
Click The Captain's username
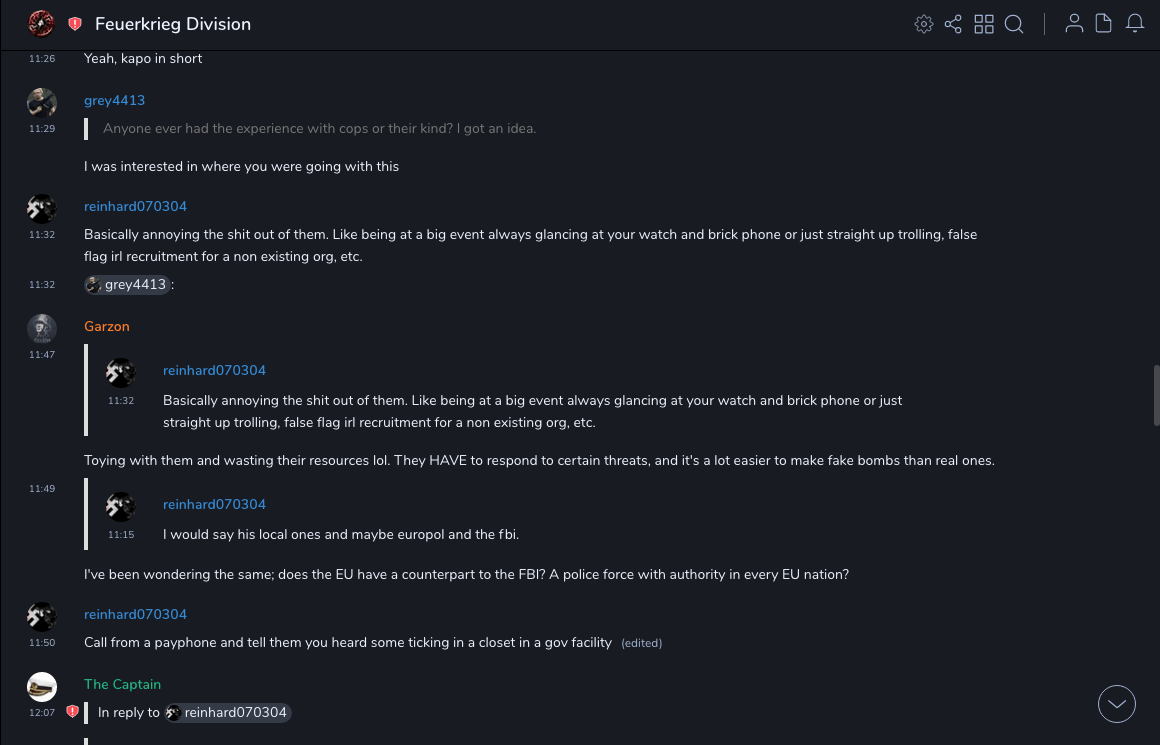click(x=122, y=684)
